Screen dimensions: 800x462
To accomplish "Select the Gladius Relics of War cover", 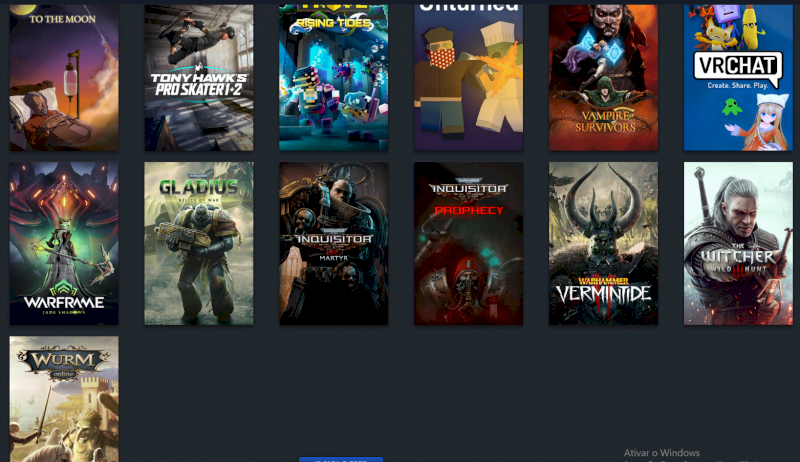I will 198,243.
